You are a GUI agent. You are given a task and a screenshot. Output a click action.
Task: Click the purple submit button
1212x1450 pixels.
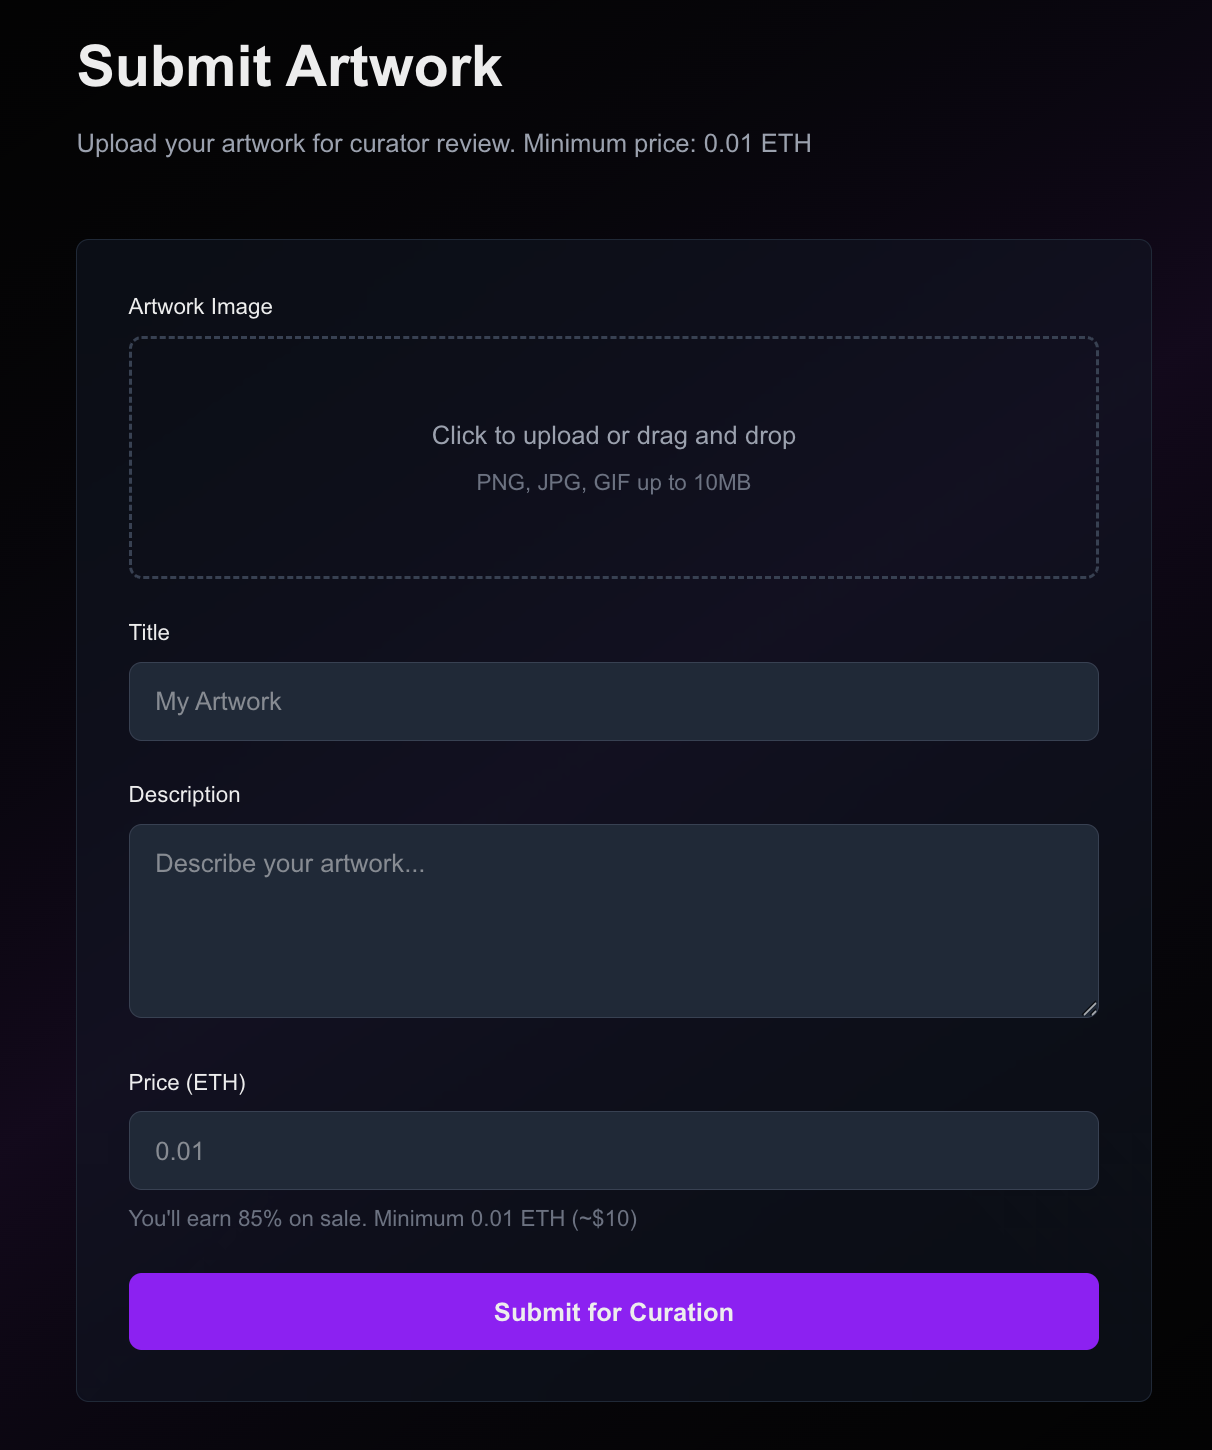pyautogui.click(x=613, y=1311)
